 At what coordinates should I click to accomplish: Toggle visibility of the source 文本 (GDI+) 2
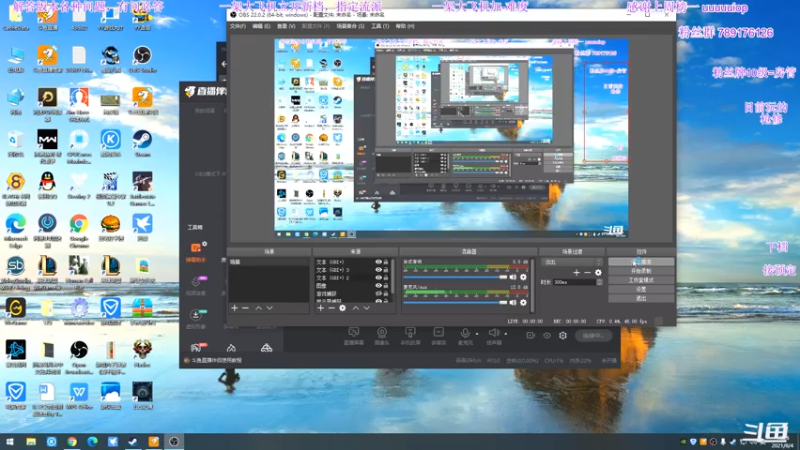coord(379,278)
